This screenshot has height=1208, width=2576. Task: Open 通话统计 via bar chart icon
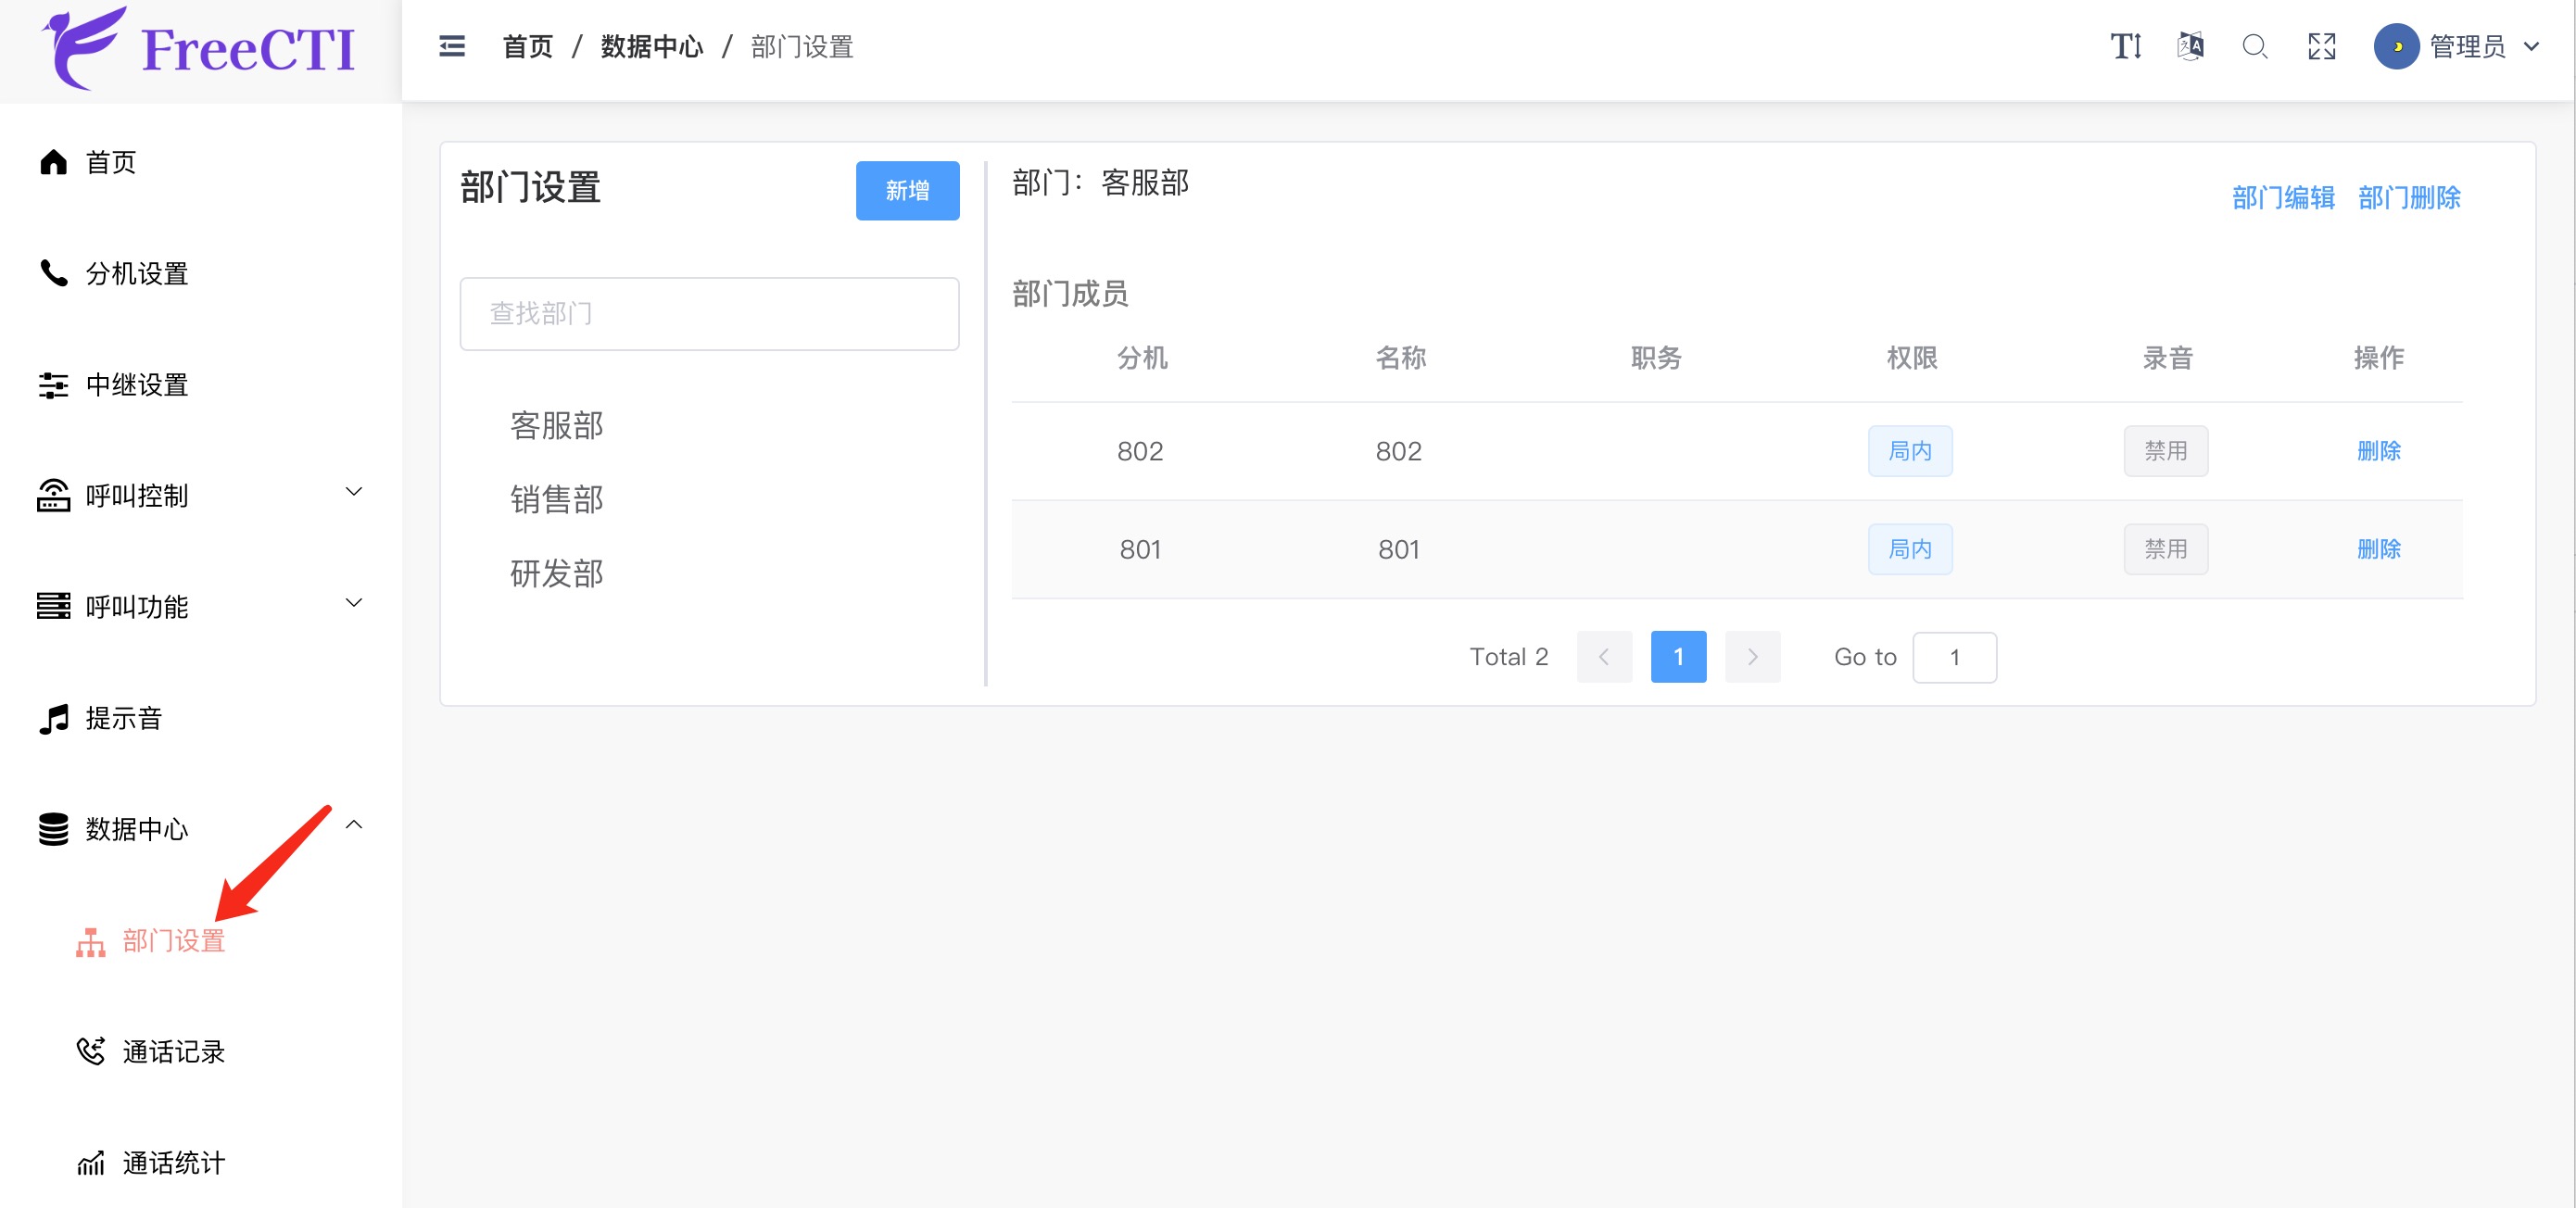click(91, 1162)
